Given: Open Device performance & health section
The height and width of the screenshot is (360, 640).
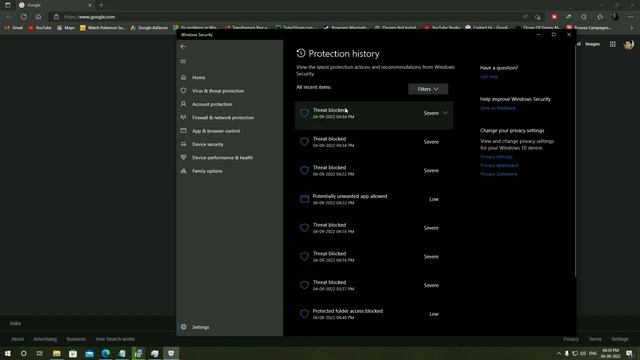Looking at the screenshot, I should (222, 158).
